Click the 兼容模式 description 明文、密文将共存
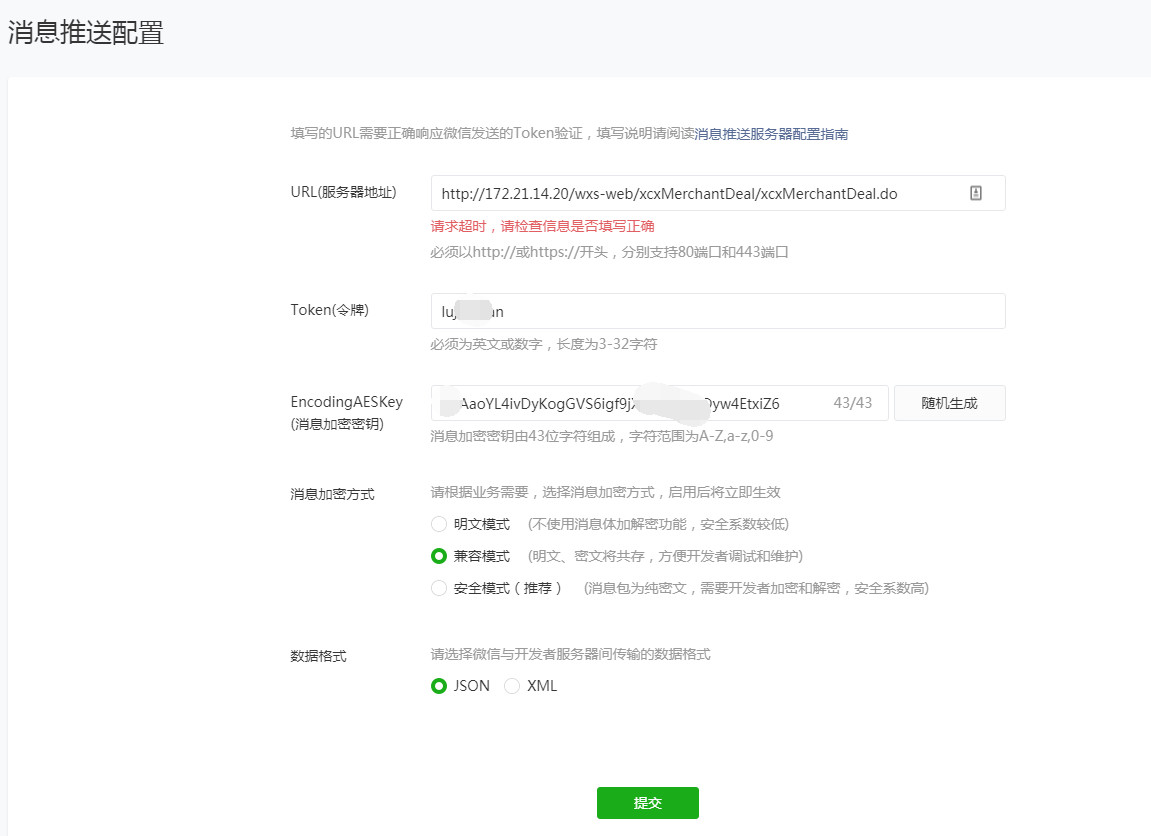This screenshot has width=1151, height=836. pos(666,556)
